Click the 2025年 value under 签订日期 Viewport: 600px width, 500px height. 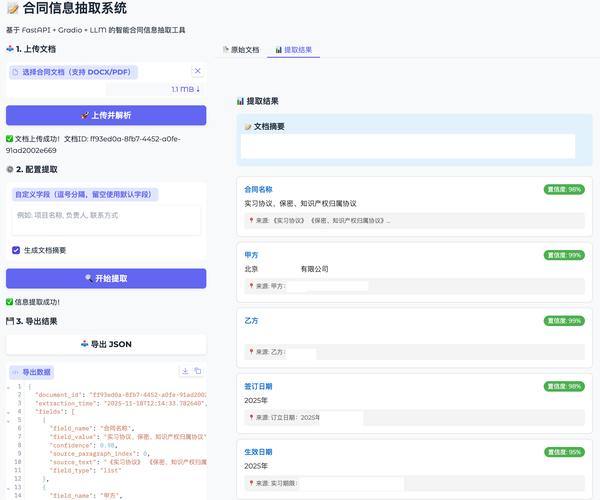coord(256,401)
